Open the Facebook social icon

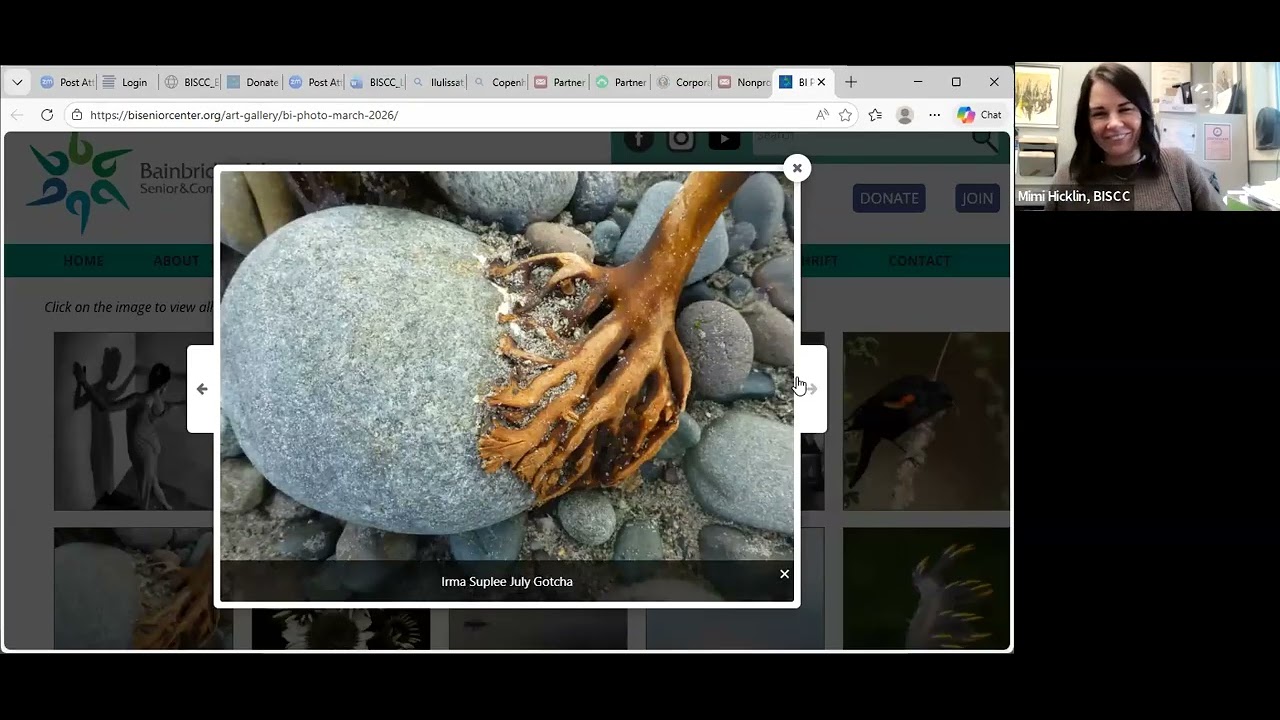639,140
